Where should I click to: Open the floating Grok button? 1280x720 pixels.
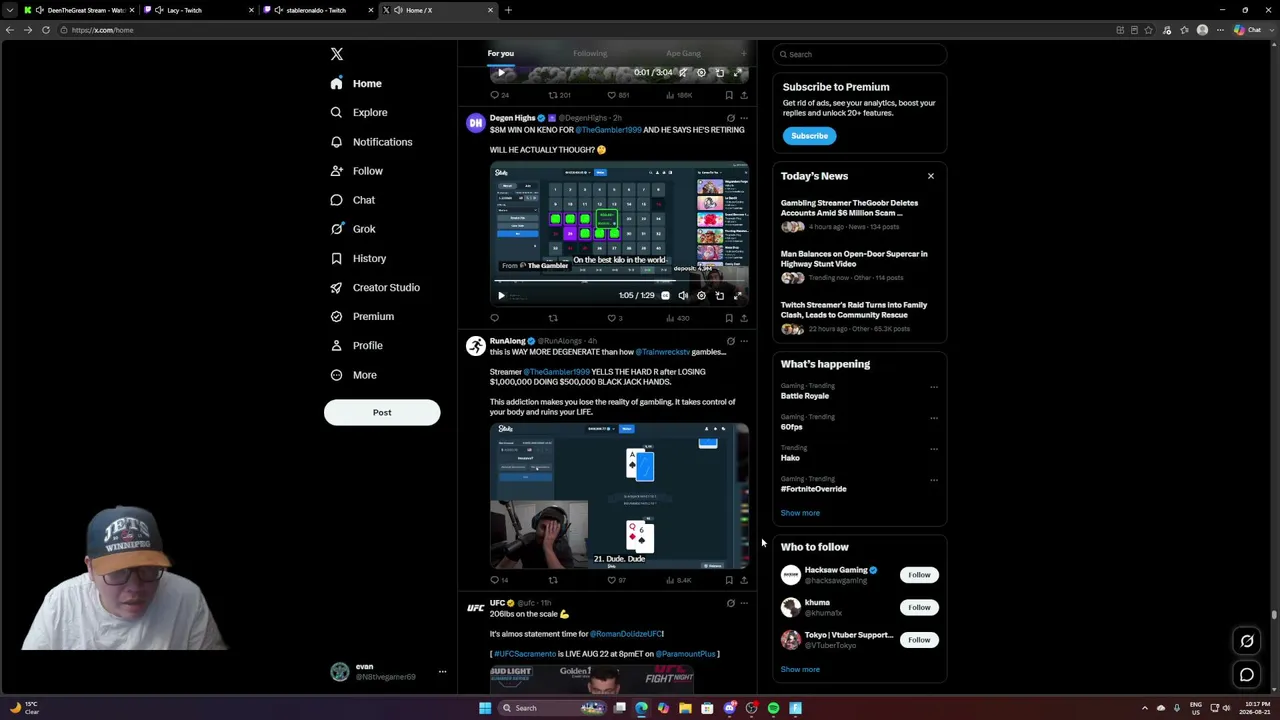tap(1247, 641)
